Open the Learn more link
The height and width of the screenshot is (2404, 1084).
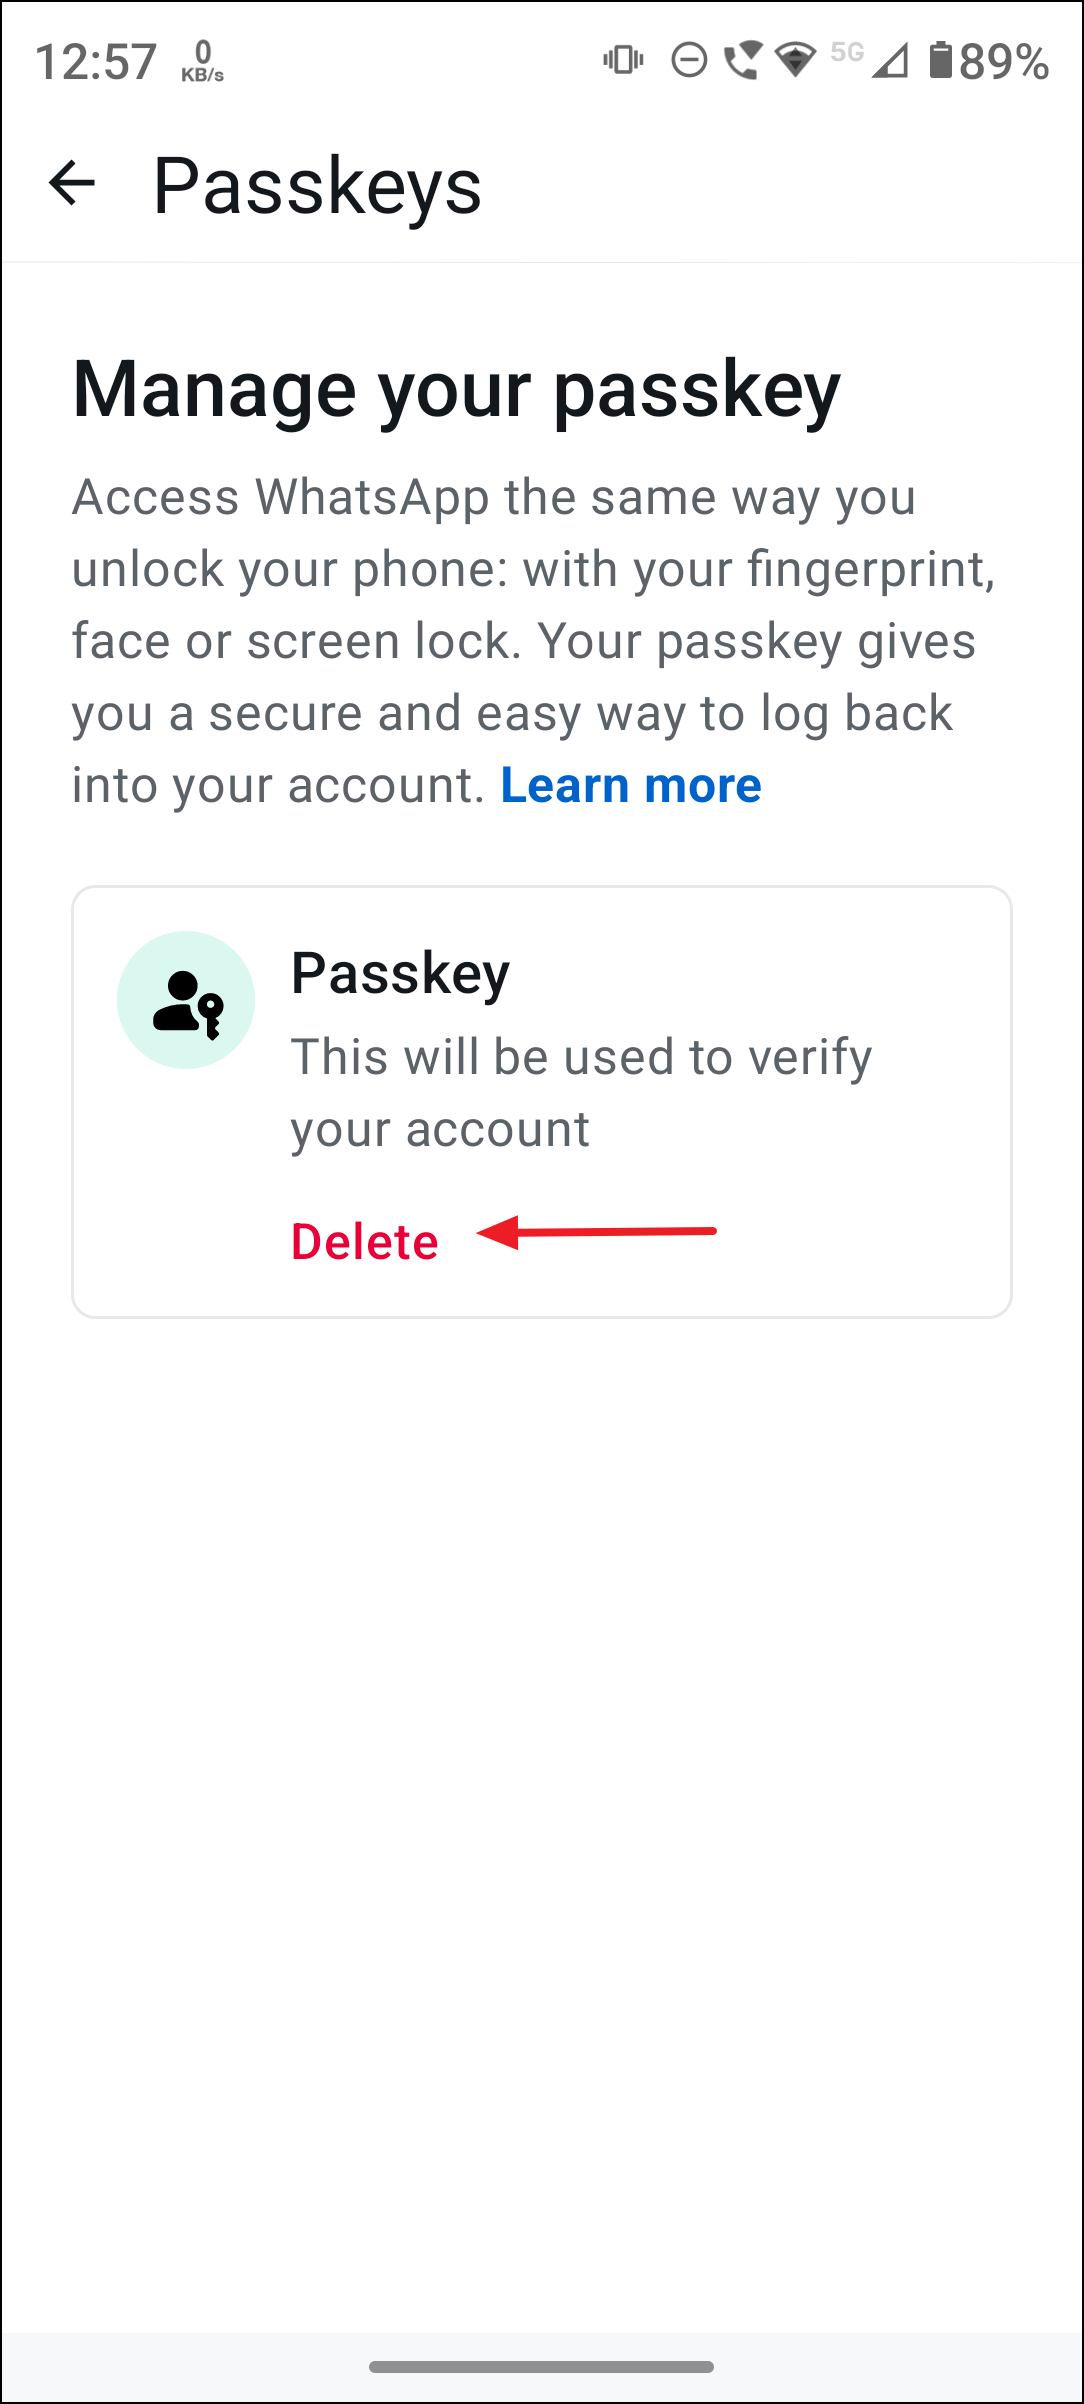pyautogui.click(x=631, y=785)
